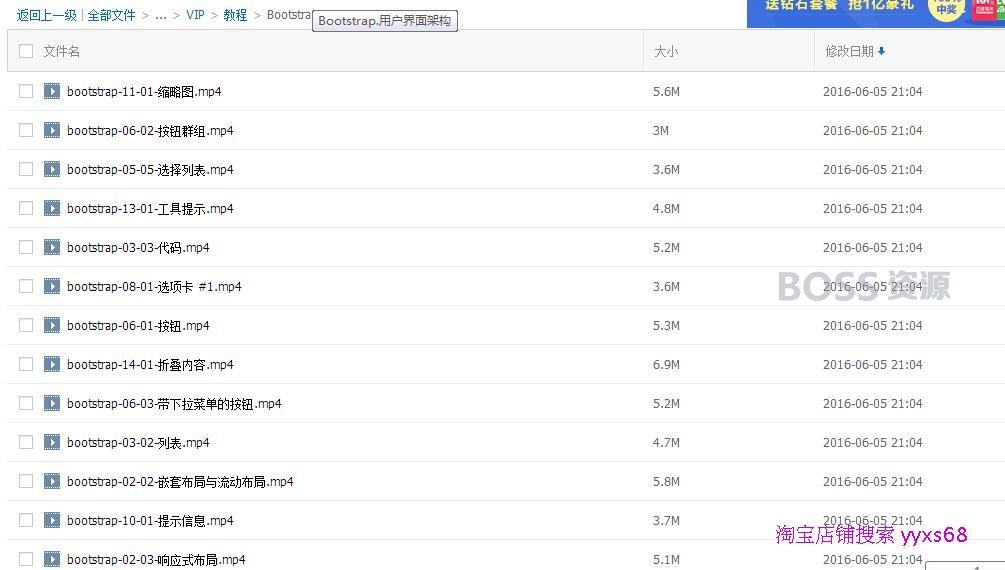This screenshot has height=570, width=1005.
Task: Click video icon of bootstrap-06-03-带下拉菜单的按钮.mp4
Action: pyautogui.click(x=52, y=403)
